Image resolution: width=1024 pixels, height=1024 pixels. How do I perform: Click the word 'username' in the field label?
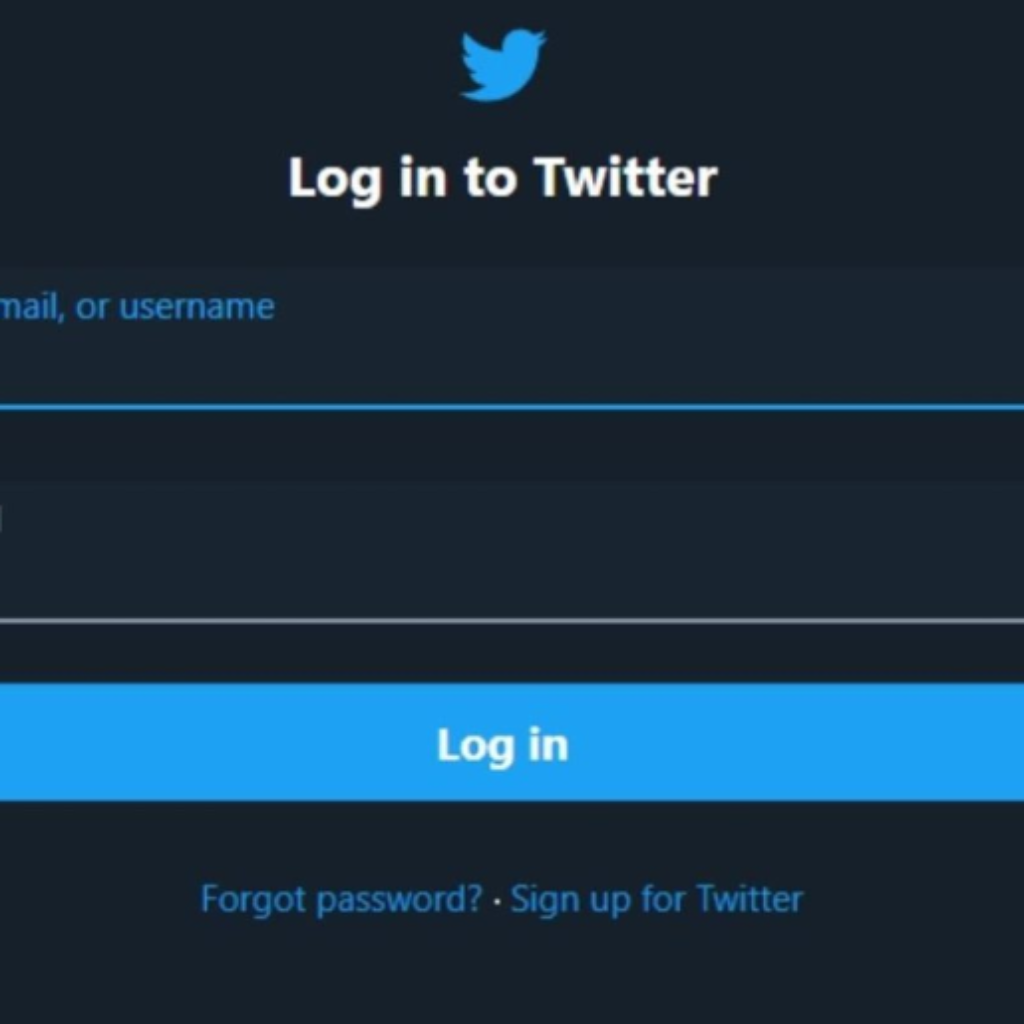(197, 307)
